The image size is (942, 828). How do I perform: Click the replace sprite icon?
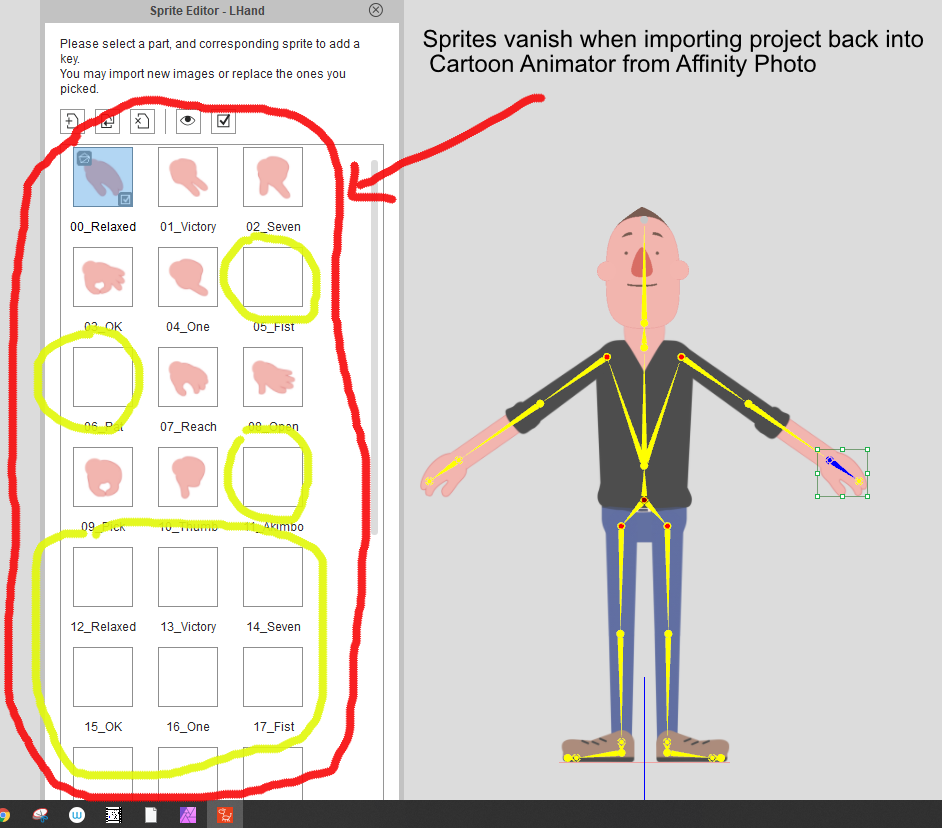(108, 121)
